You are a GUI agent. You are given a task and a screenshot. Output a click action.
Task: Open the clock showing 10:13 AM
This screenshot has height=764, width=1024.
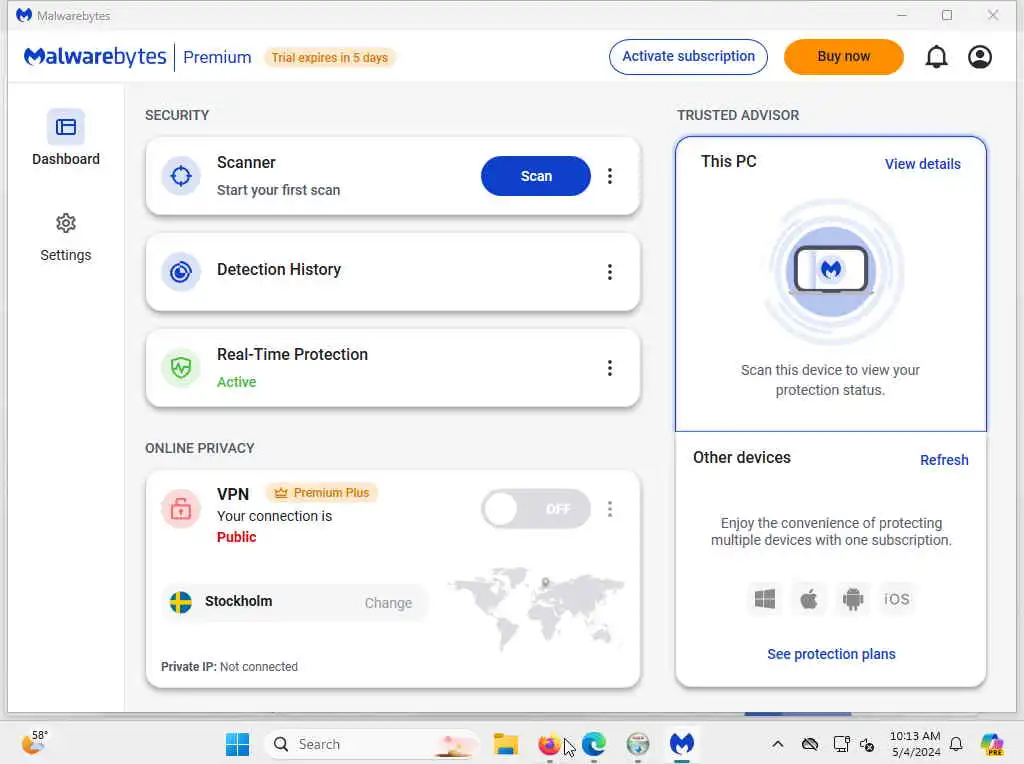click(x=916, y=744)
